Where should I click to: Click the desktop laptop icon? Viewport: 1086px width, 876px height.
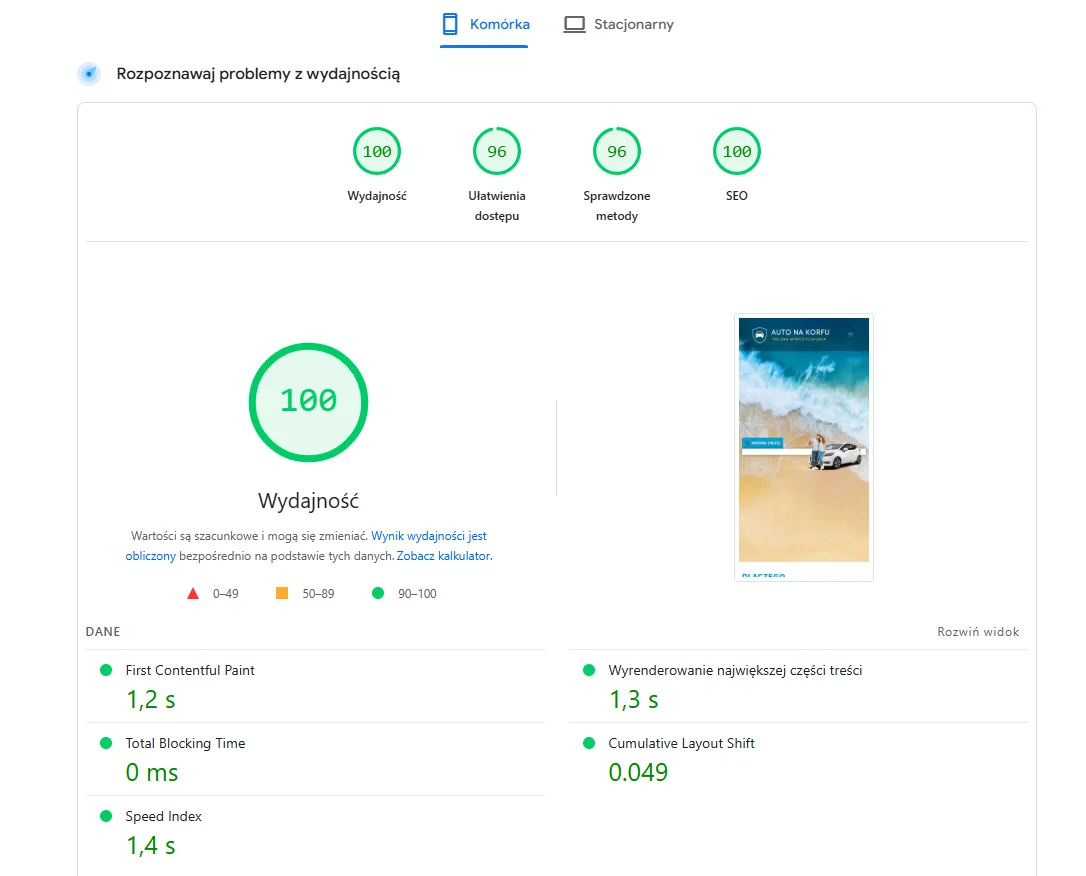[574, 24]
